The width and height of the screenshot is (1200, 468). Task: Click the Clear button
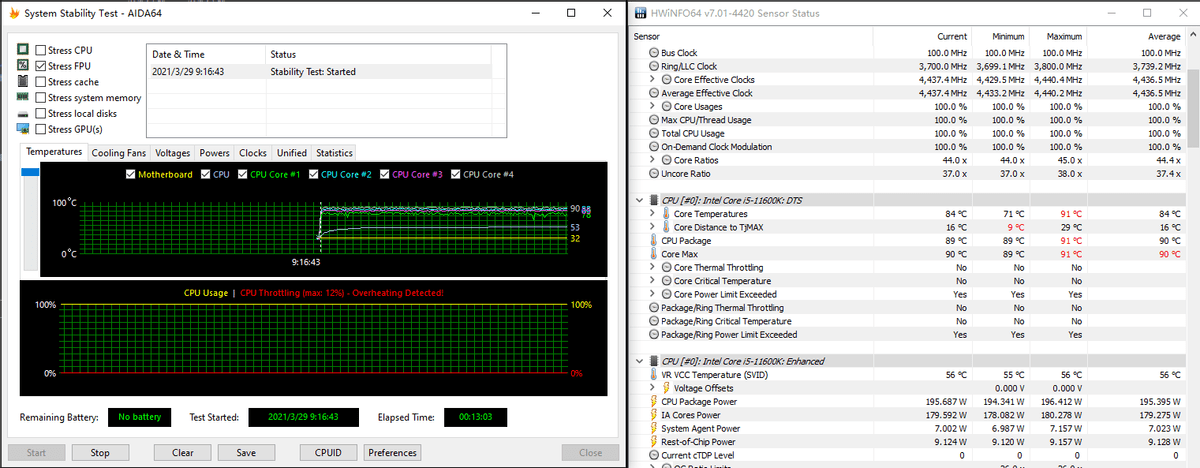click(x=183, y=452)
